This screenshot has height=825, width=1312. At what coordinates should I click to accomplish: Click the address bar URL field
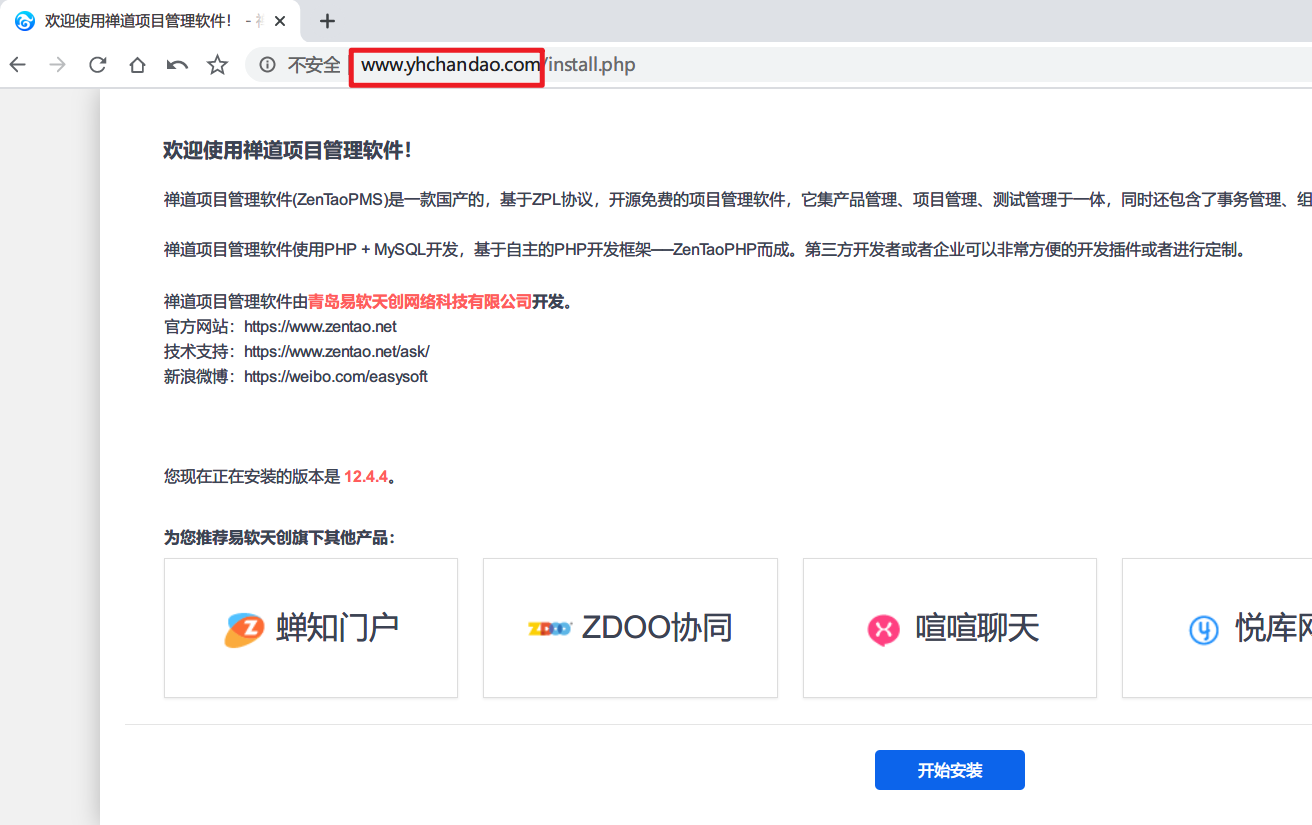(780, 65)
